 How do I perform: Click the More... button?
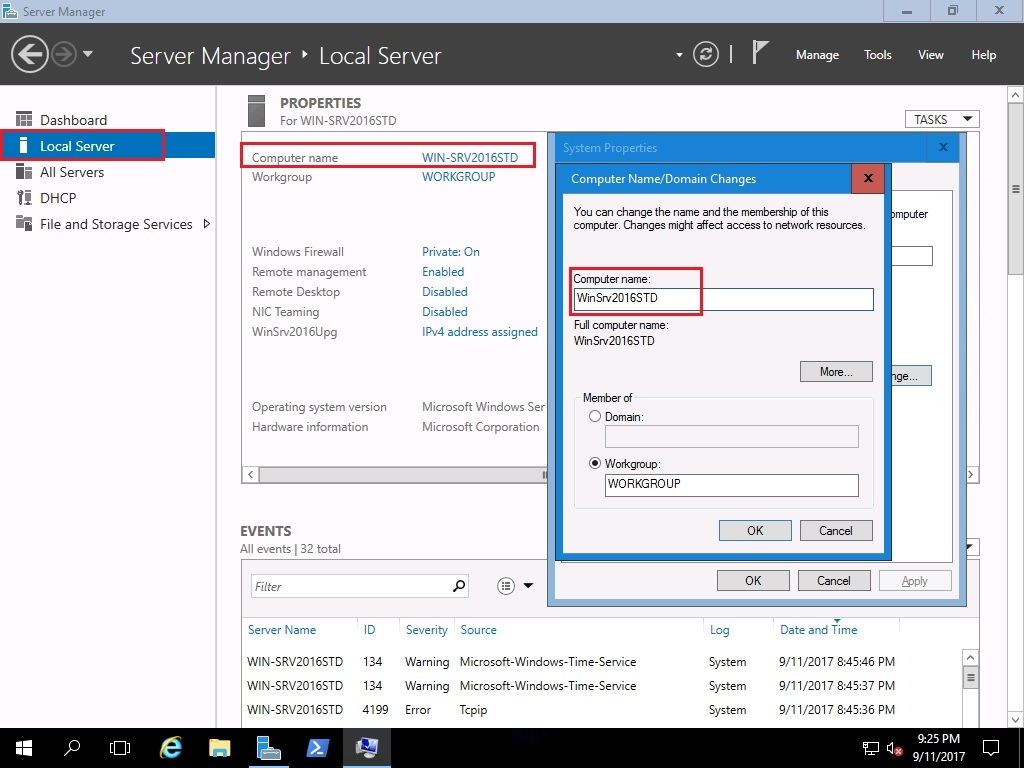836,372
